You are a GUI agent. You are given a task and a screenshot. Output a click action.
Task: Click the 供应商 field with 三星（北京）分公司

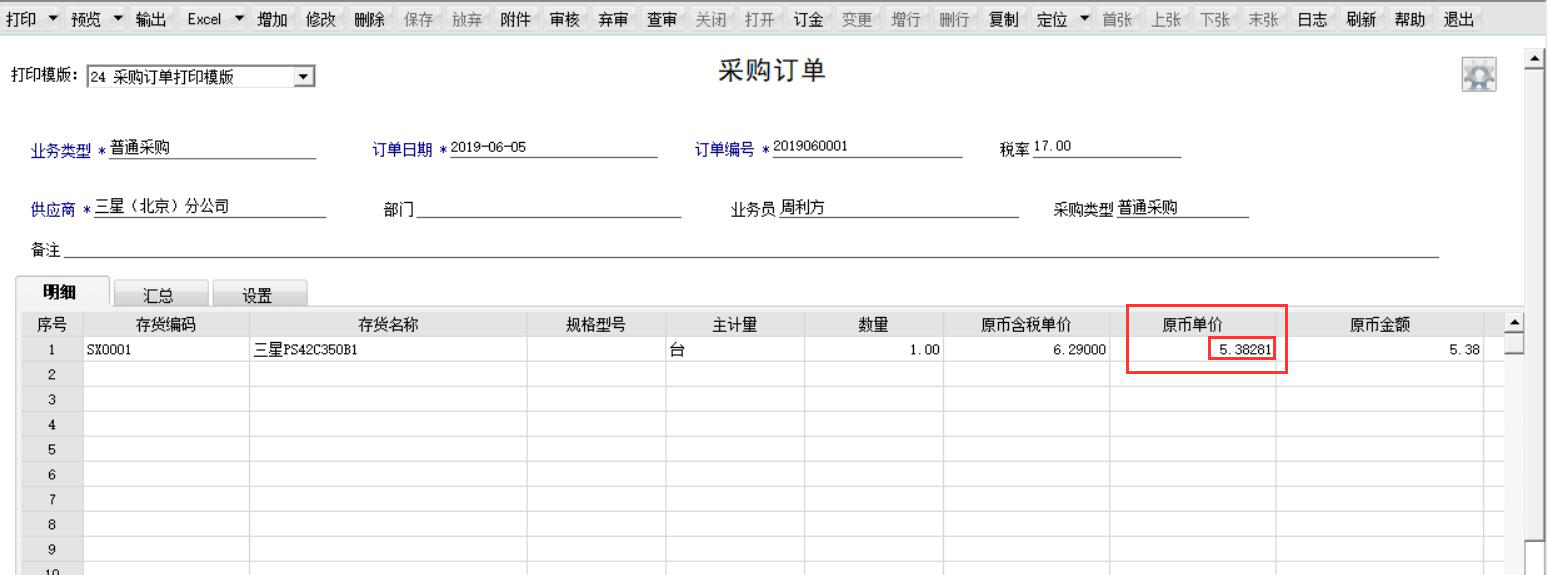(209, 208)
